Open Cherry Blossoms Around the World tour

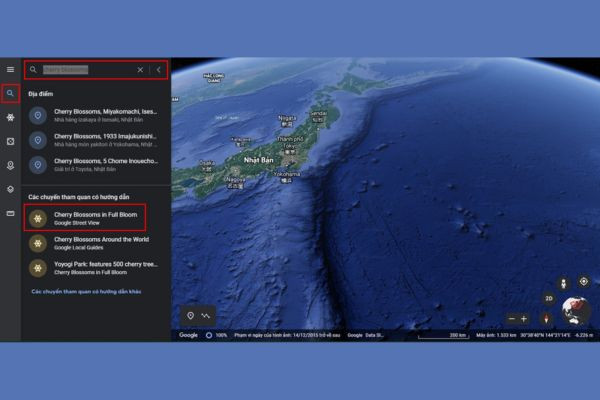(x=96, y=243)
